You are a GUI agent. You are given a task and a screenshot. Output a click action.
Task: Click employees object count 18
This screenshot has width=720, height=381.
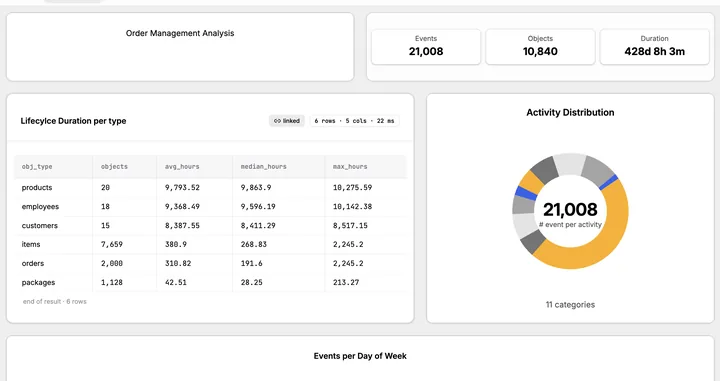point(105,207)
